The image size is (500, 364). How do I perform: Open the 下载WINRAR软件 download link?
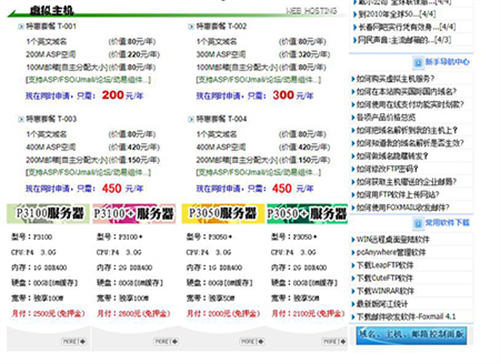pyautogui.click(x=385, y=291)
